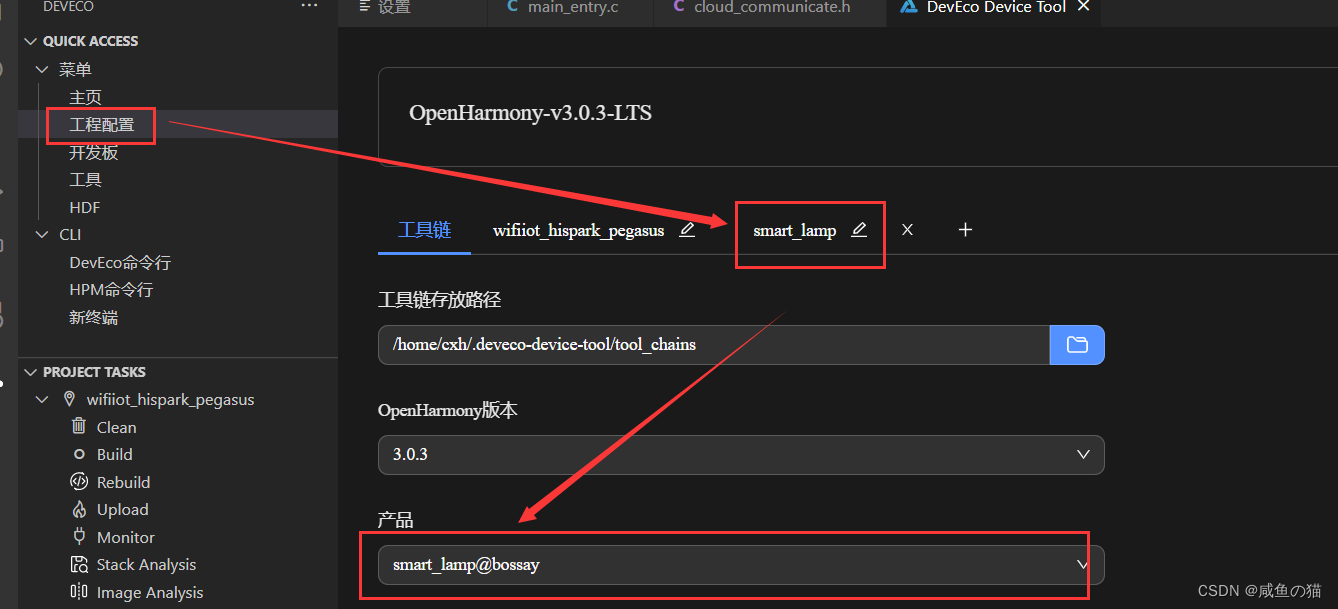Browse for toolchain folder with folder button
1338x609 pixels.
pos(1077,345)
